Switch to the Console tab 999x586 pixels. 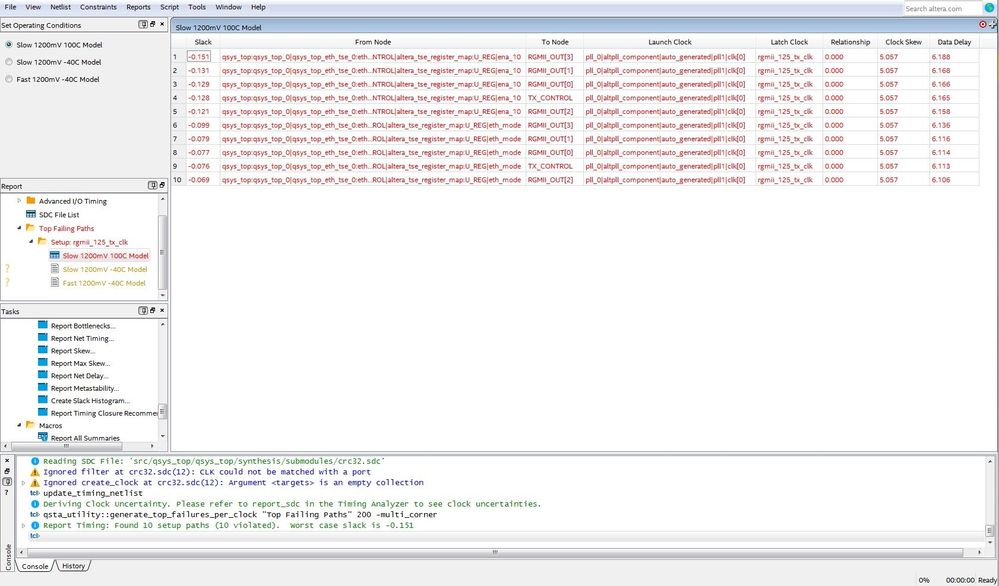tap(35, 566)
